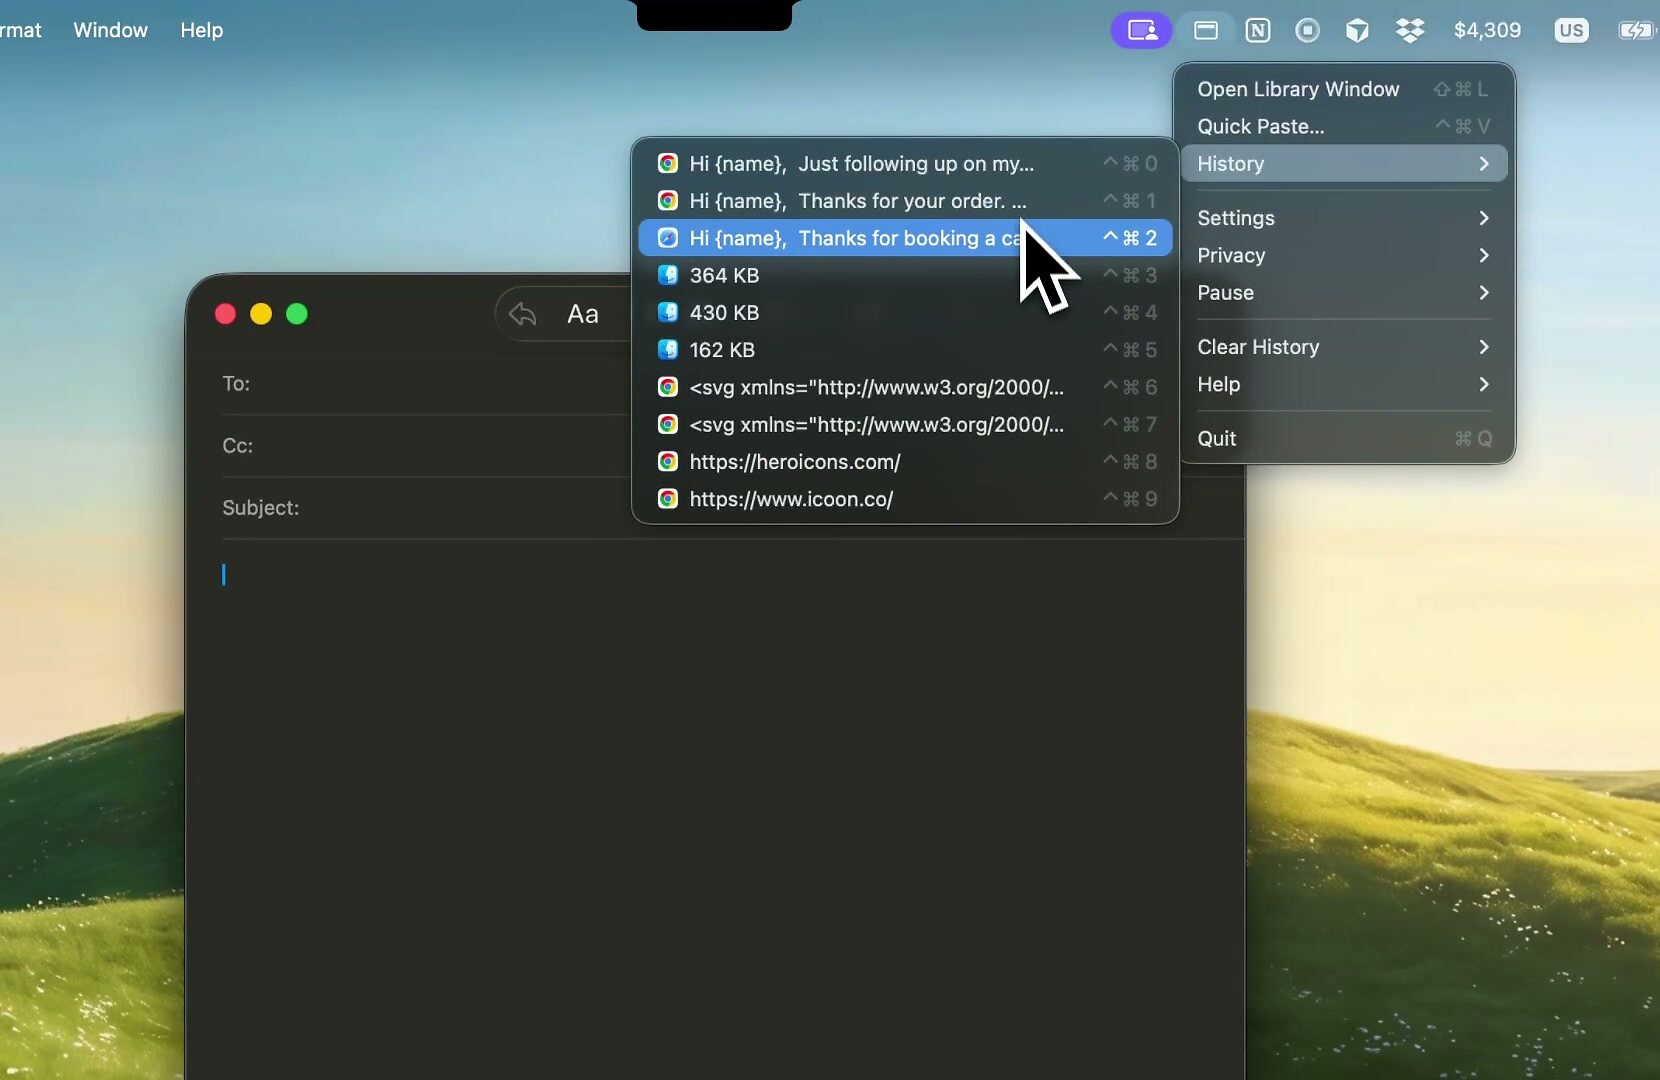Select the 364 KB history item
The image size is (1660, 1080).
tap(905, 275)
